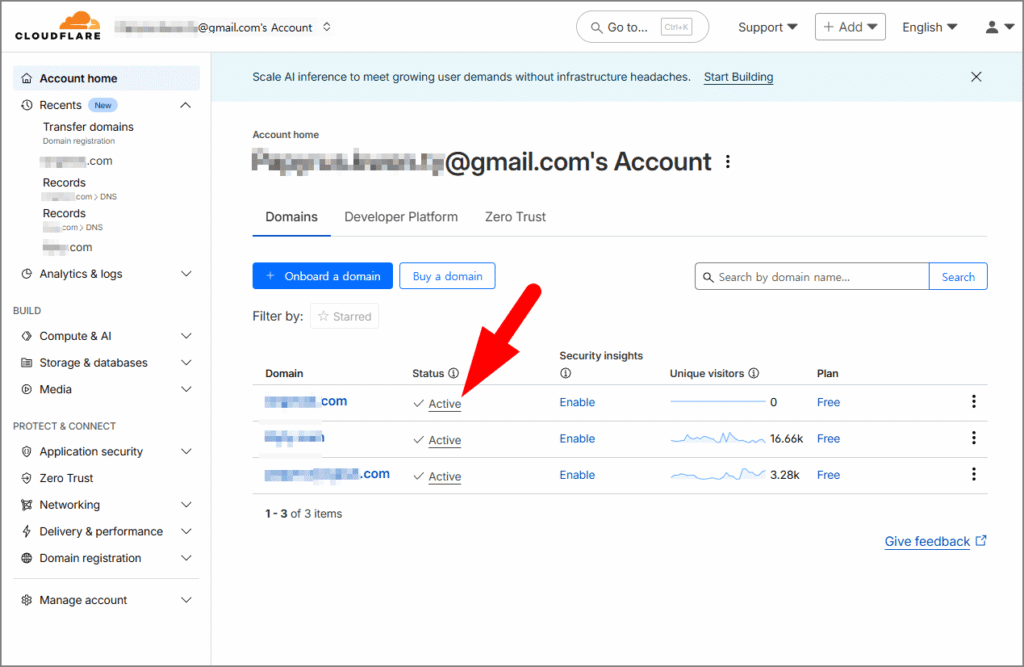Open the first domain row's three-dot menu
The image size is (1024, 667).
pyautogui.click(x=973, y=402)
